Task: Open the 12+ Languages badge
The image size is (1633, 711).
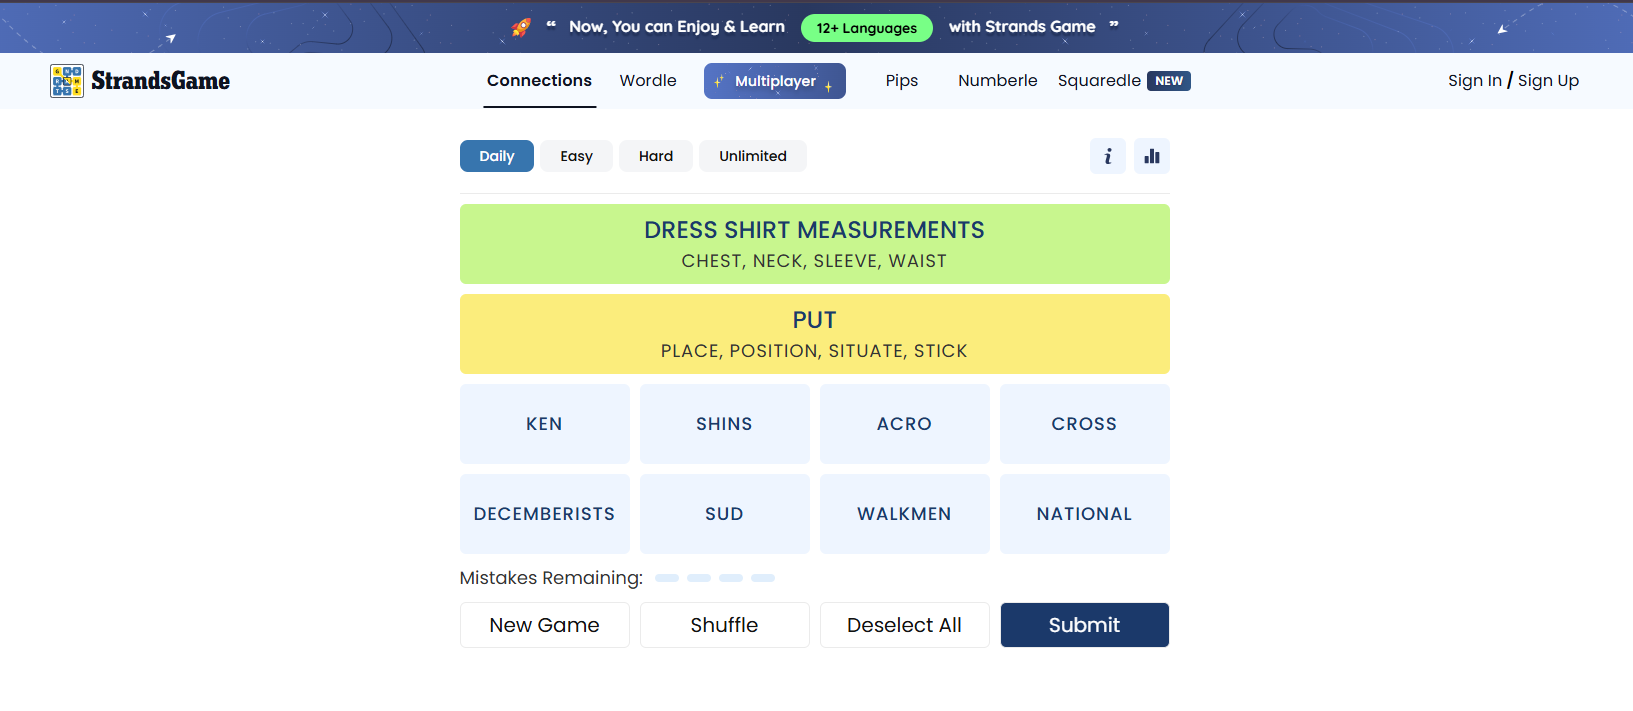Action: [867, 28]
